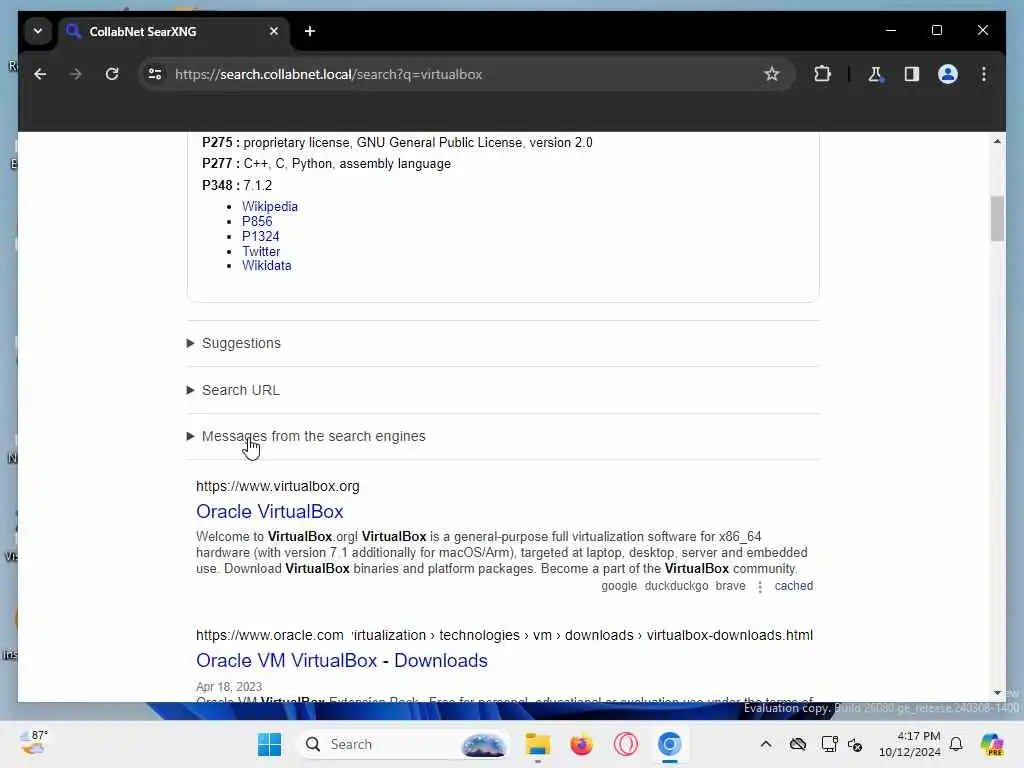Screen dimensions: 1024x768
Task: Click the scrollbar down arrow
Action: (997, 693)
